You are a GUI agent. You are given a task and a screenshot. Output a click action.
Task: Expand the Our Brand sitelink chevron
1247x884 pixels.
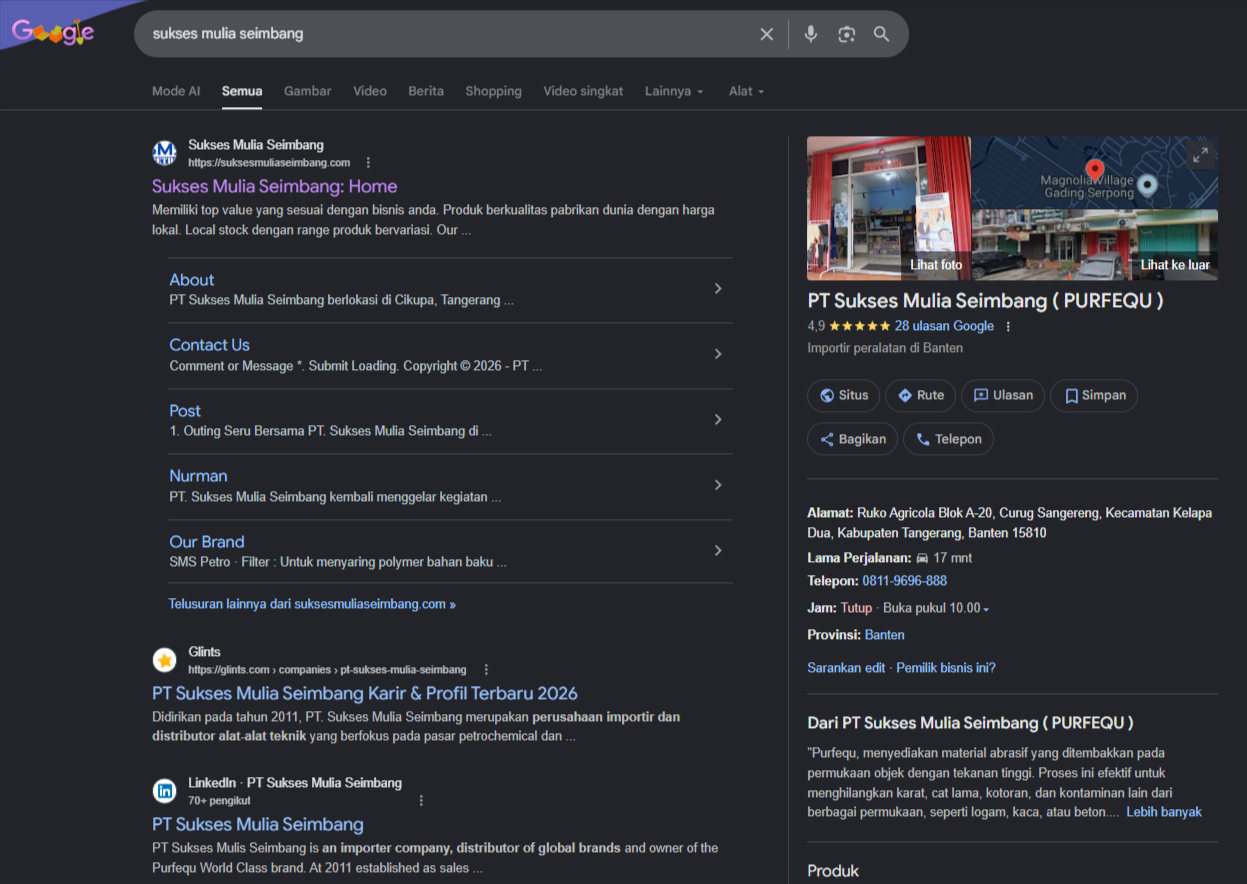coord(718,551)
